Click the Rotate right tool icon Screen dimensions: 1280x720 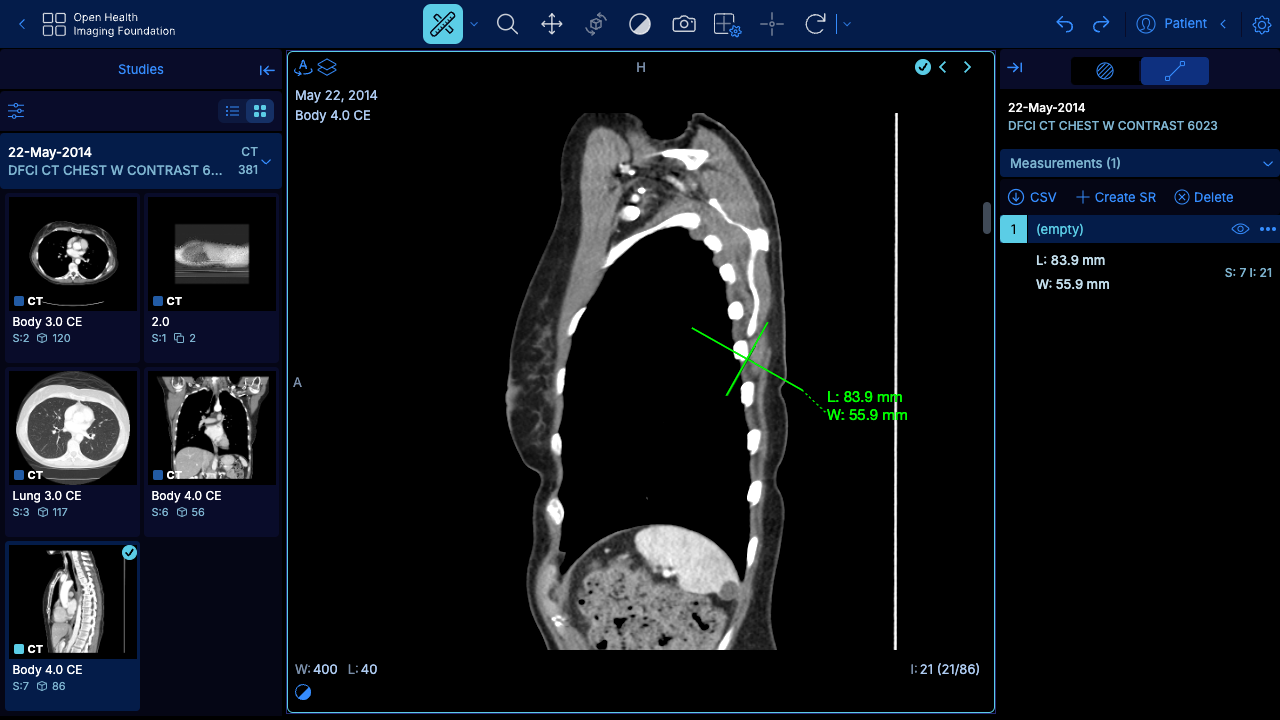coord(816,24)
